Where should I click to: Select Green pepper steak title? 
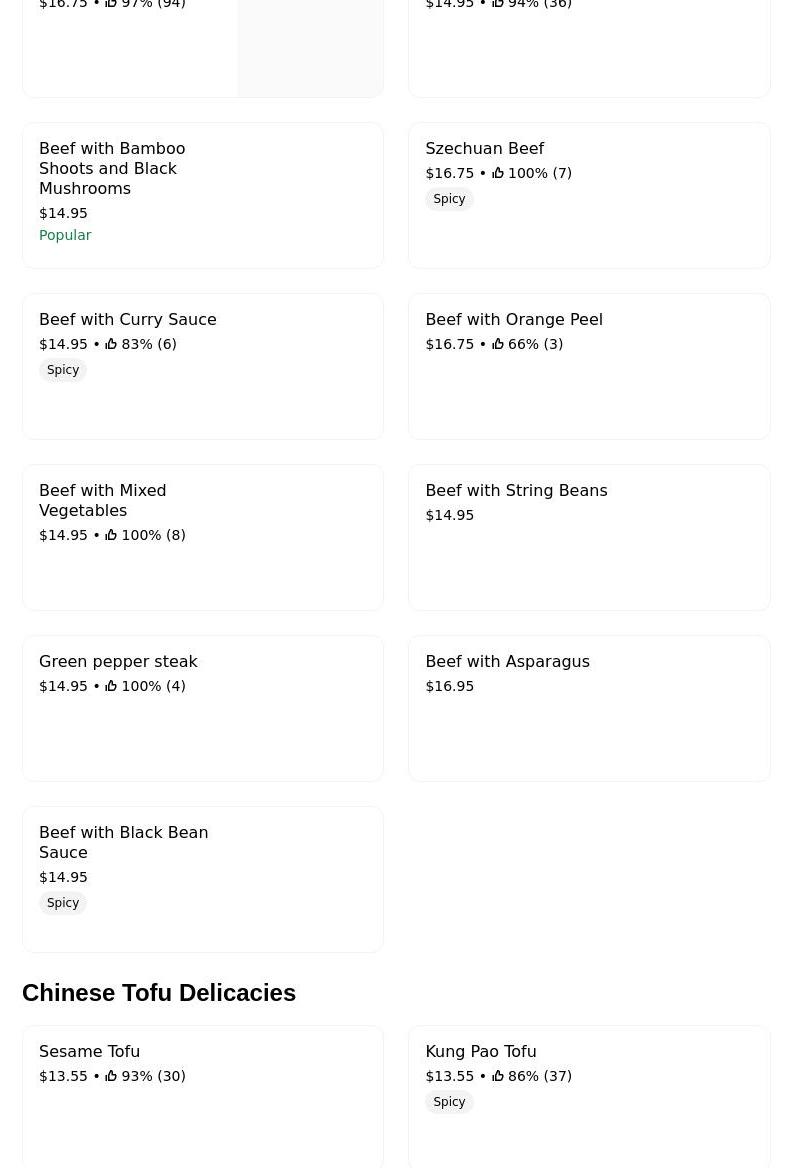[118, 661]
